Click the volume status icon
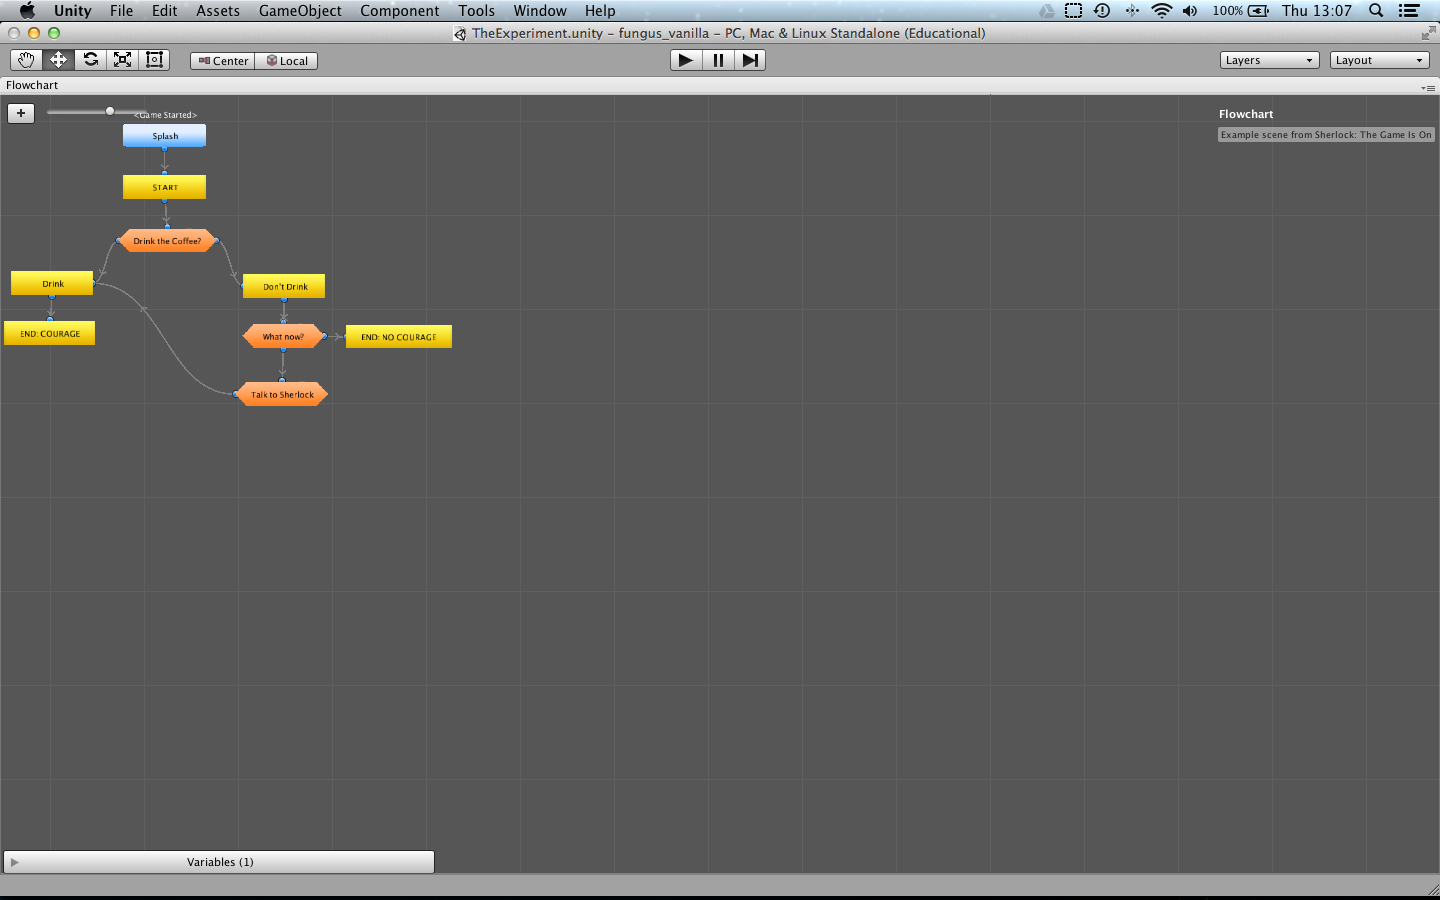Image resolution: width=1440 pixels, height=900 pixels. 1190,11
